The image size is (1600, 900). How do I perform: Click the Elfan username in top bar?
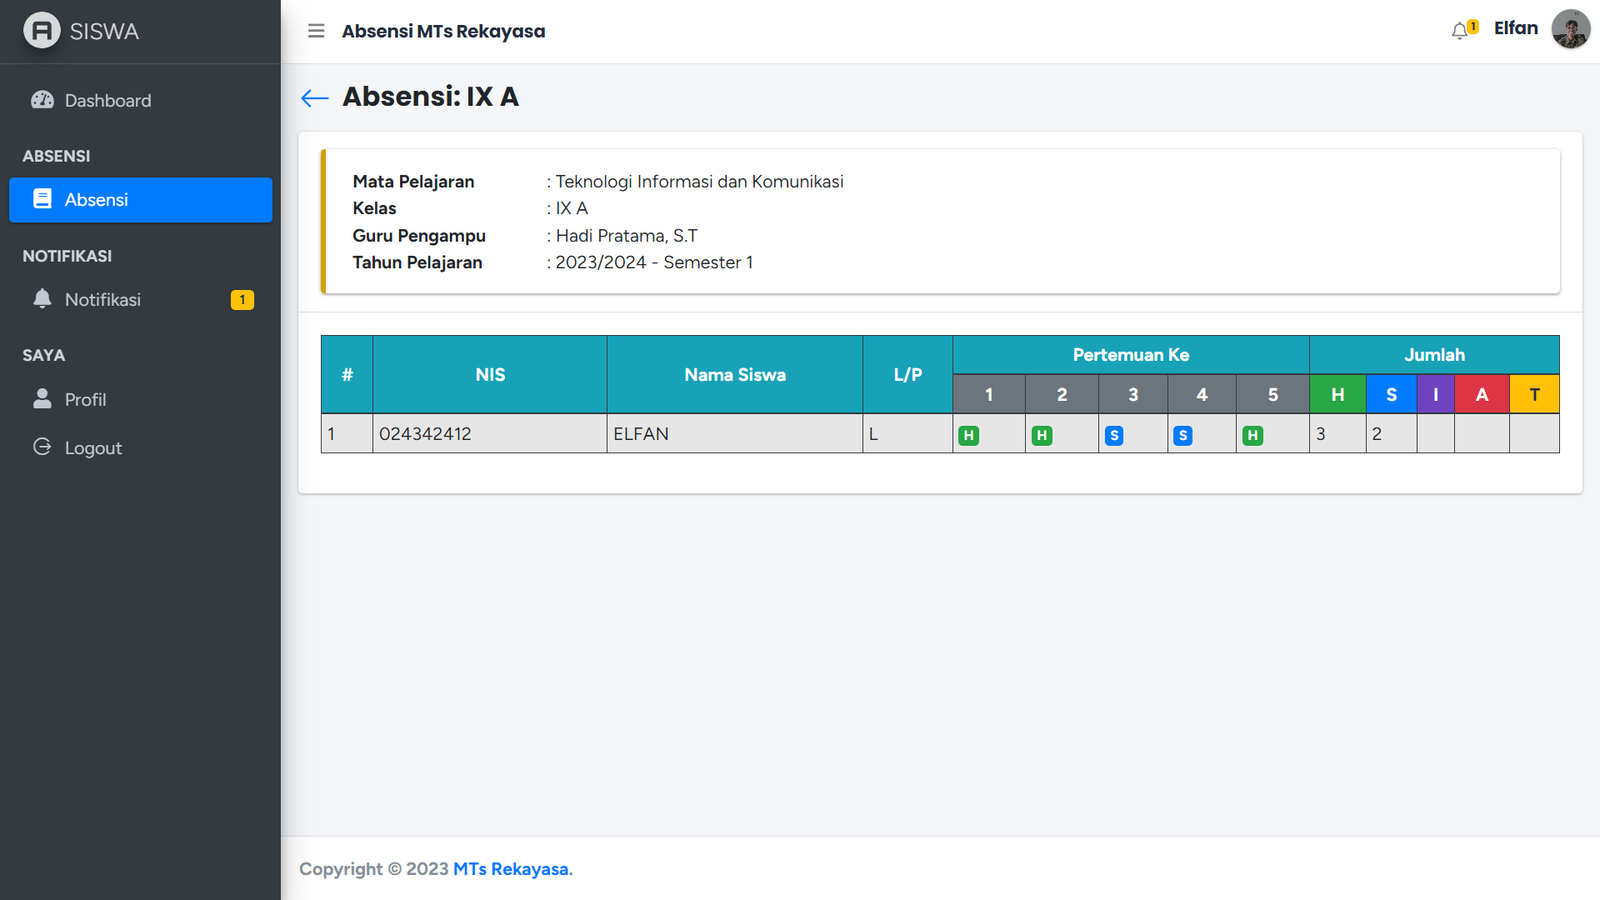(1515, 28)
